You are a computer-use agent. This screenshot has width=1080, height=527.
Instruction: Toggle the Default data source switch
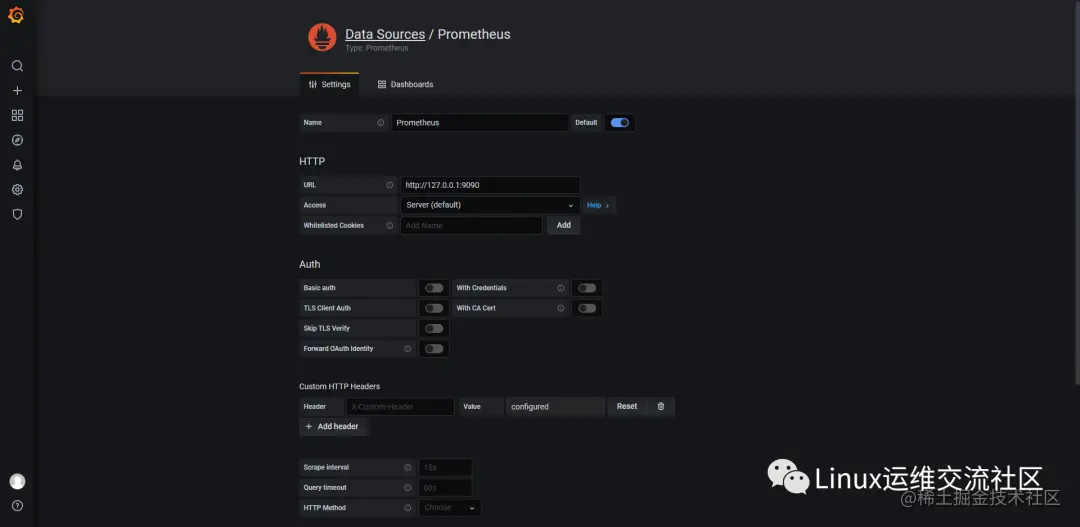620,123
